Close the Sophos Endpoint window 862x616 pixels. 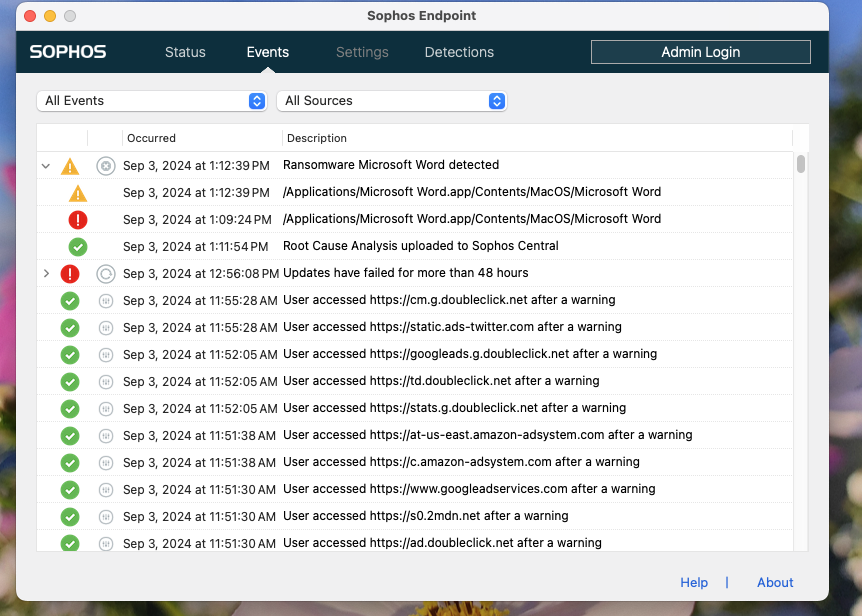pos(30,16)
